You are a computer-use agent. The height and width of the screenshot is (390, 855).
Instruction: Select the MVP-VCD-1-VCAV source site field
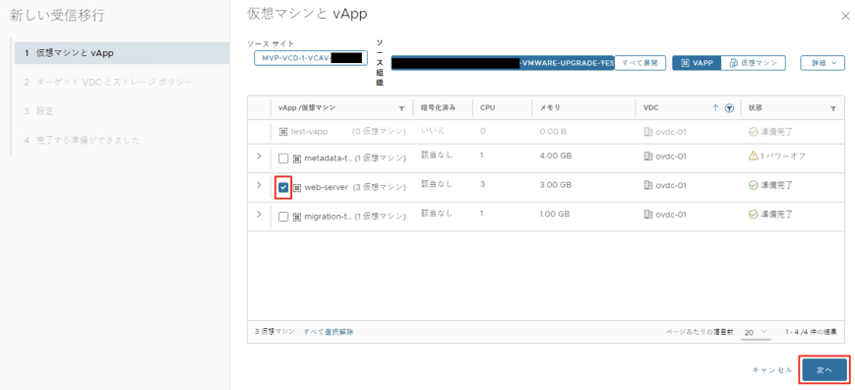[311, 58]
